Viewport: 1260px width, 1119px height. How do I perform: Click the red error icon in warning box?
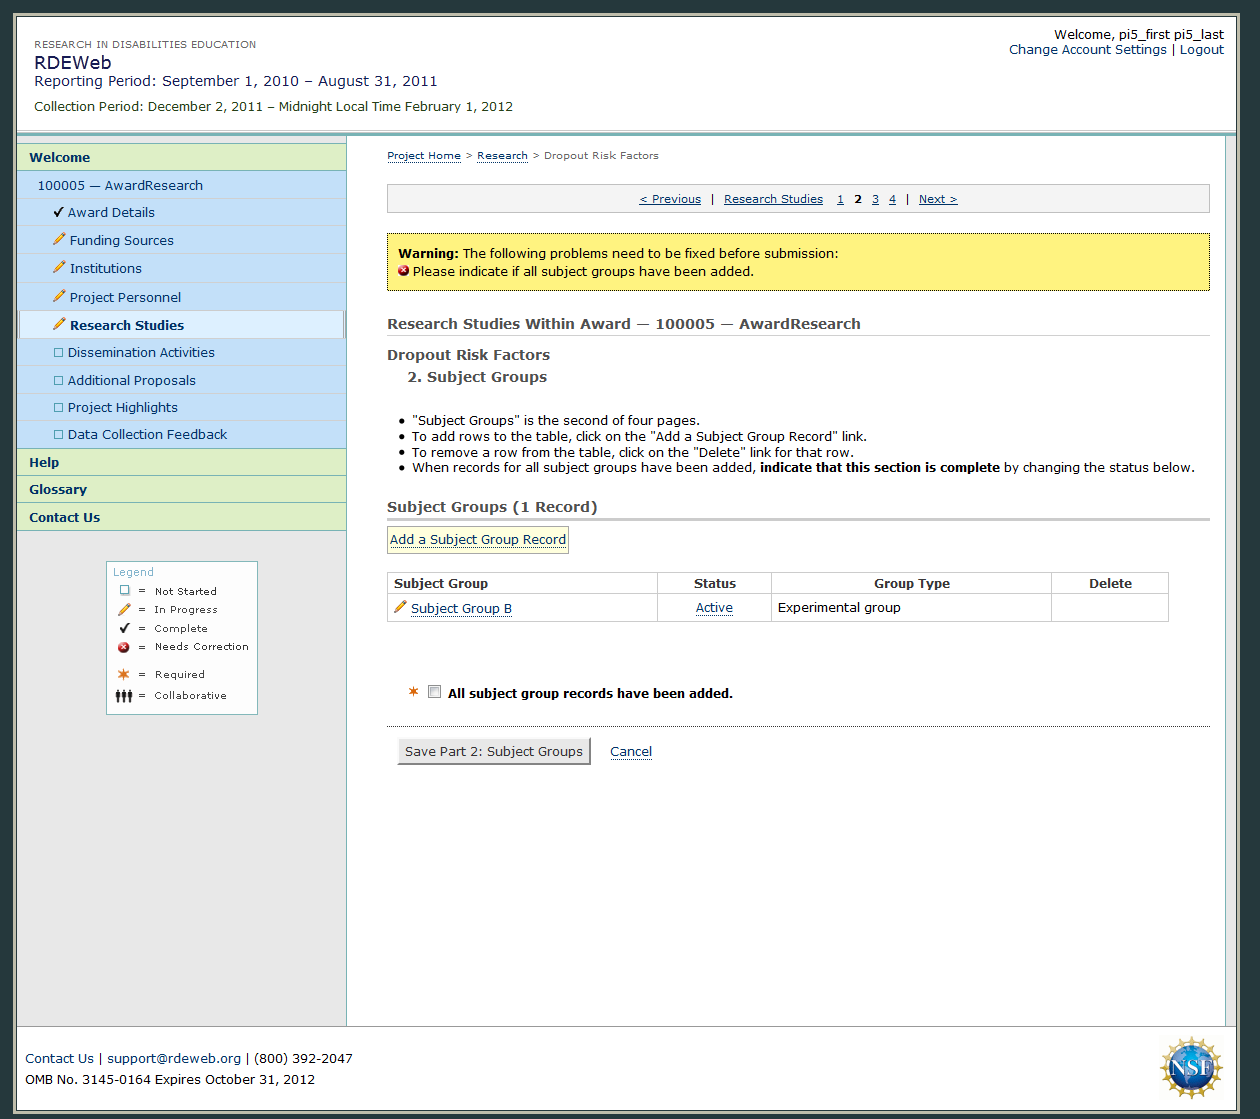pos(404,271)
